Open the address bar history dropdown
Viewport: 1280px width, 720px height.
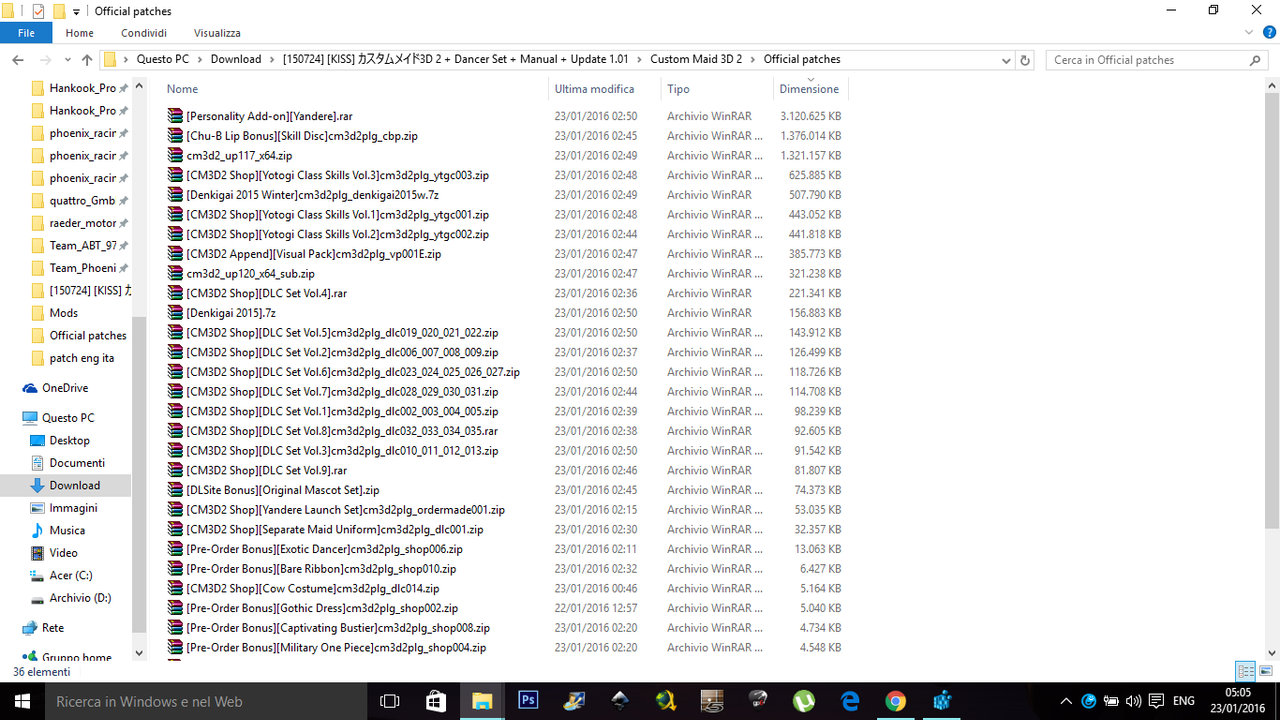click(x=1006, y=60)
